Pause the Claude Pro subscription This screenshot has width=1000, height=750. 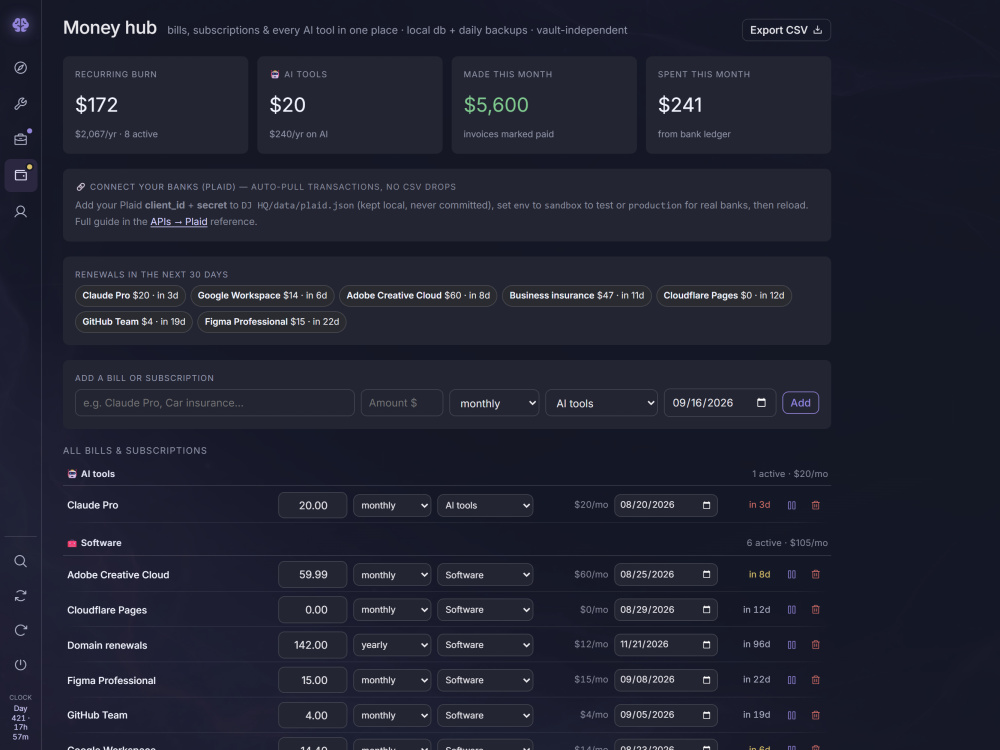[791, 505]
